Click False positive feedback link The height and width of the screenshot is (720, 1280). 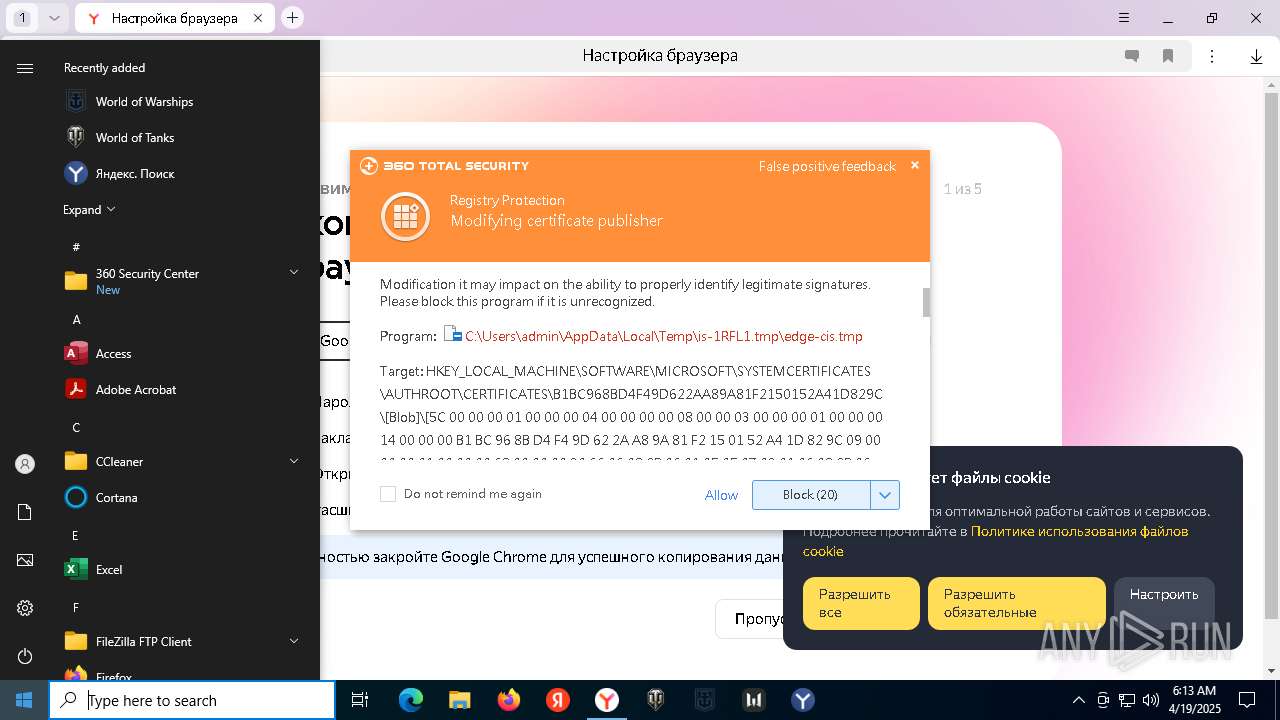point(827,166)
